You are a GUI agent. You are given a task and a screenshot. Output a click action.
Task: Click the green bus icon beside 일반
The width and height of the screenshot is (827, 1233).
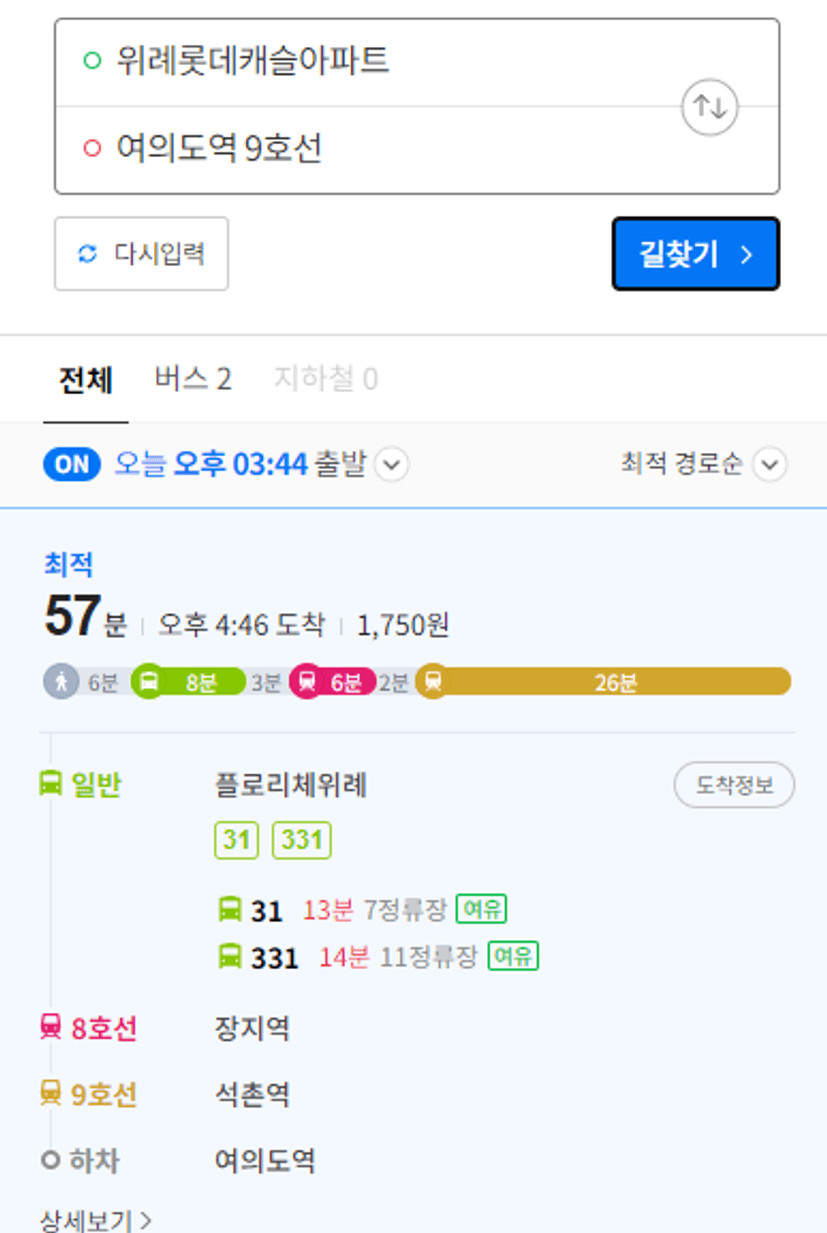50,784
